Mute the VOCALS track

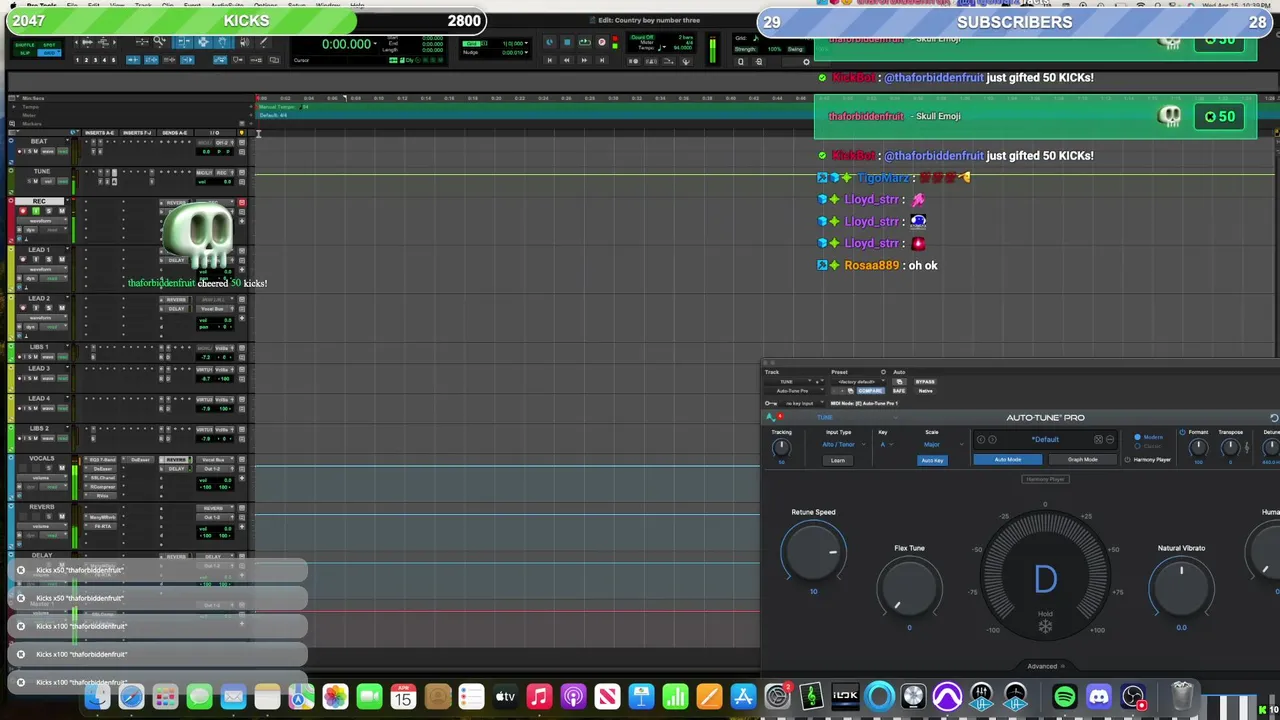[x=62, y=468]
